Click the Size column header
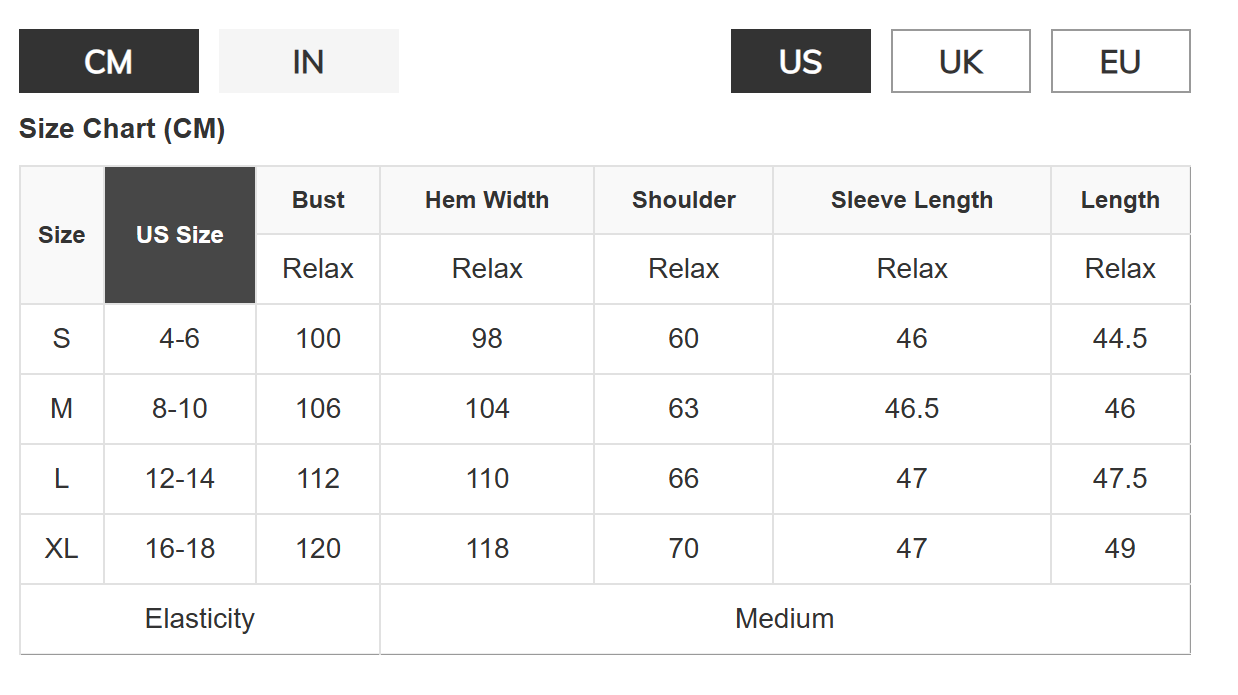Viewport: 1238px width, 695px height. coord(62,235)
